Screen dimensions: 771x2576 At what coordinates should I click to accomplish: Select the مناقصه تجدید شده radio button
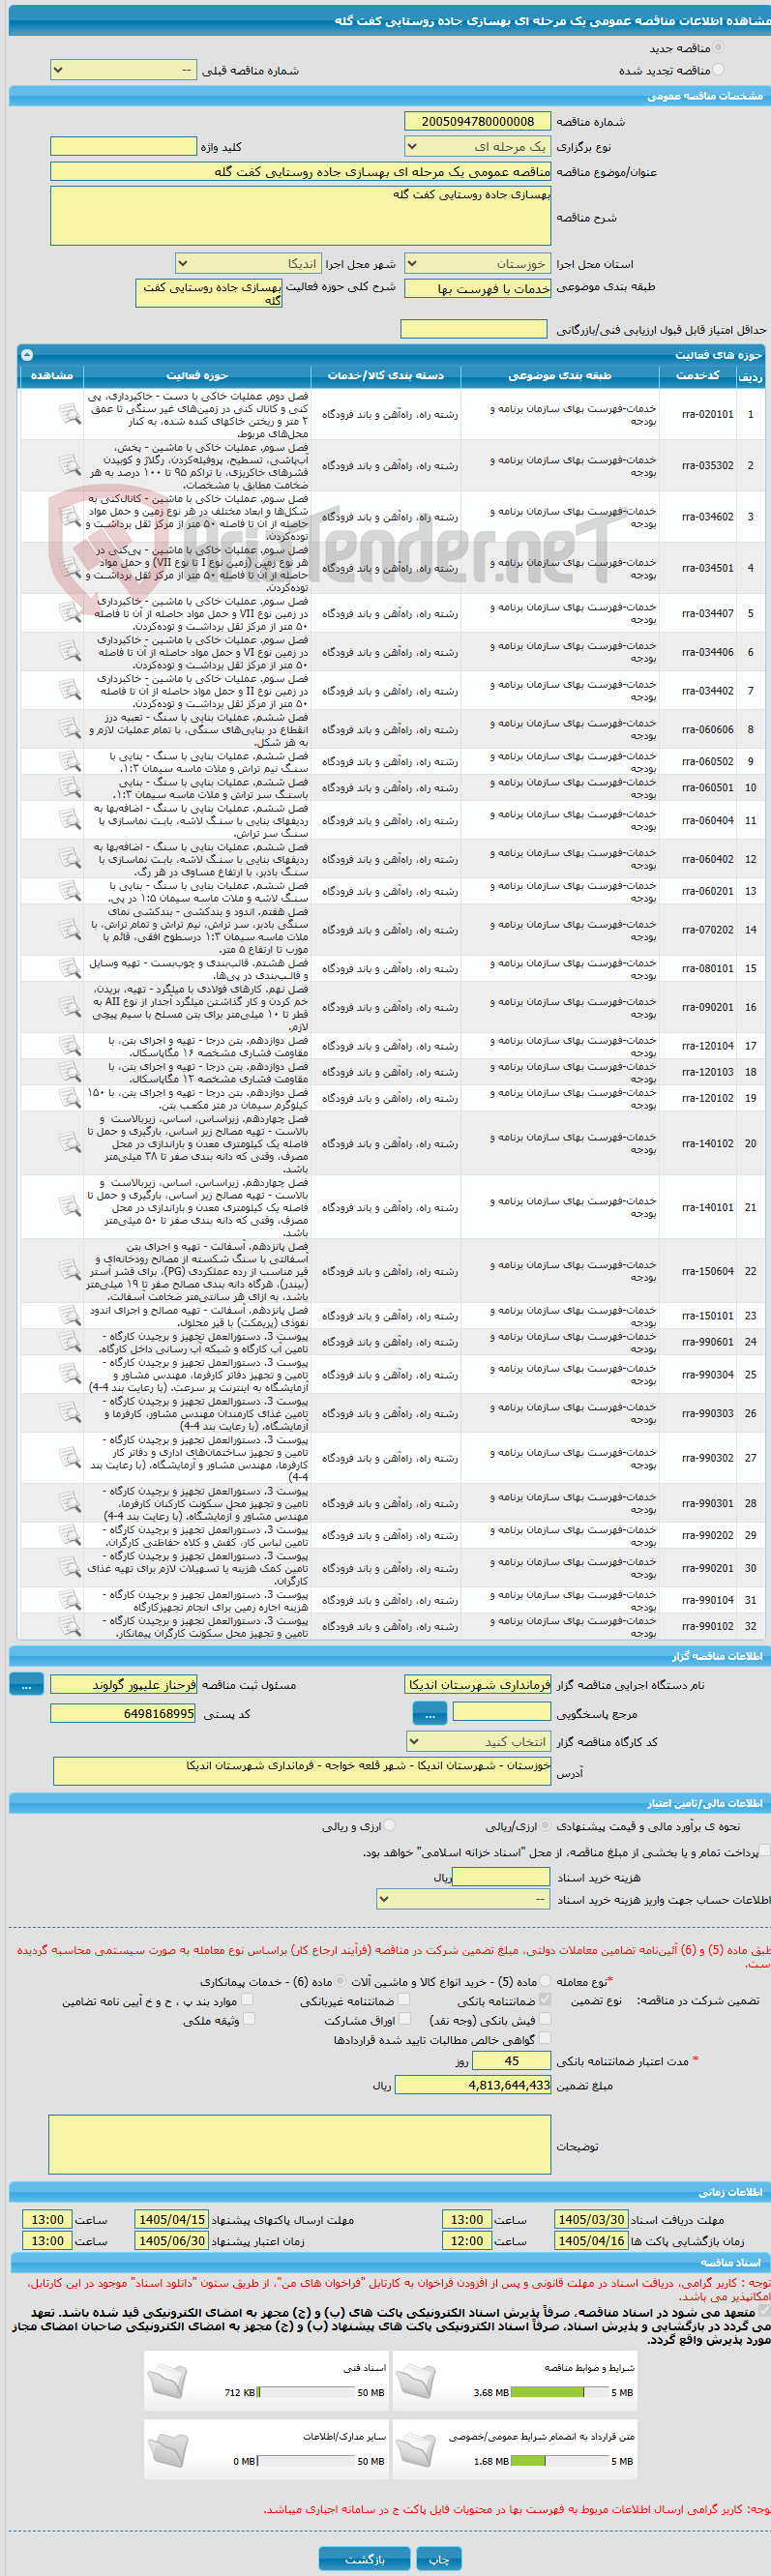click(x=718, y=70)
